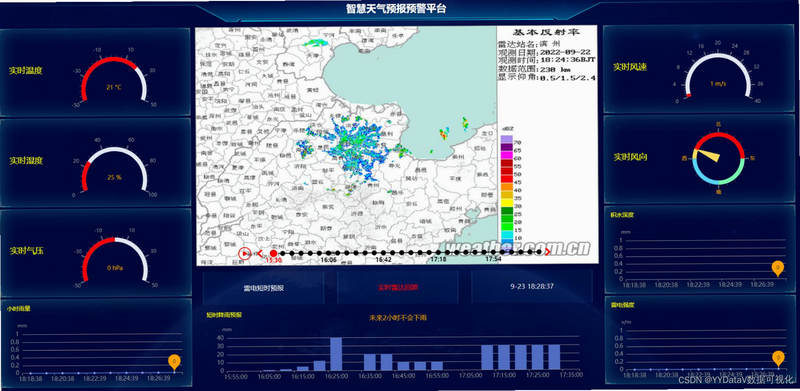Click the 实时温度 label
The width and height of the screenshot is (800, 391).
pos(26,70)
